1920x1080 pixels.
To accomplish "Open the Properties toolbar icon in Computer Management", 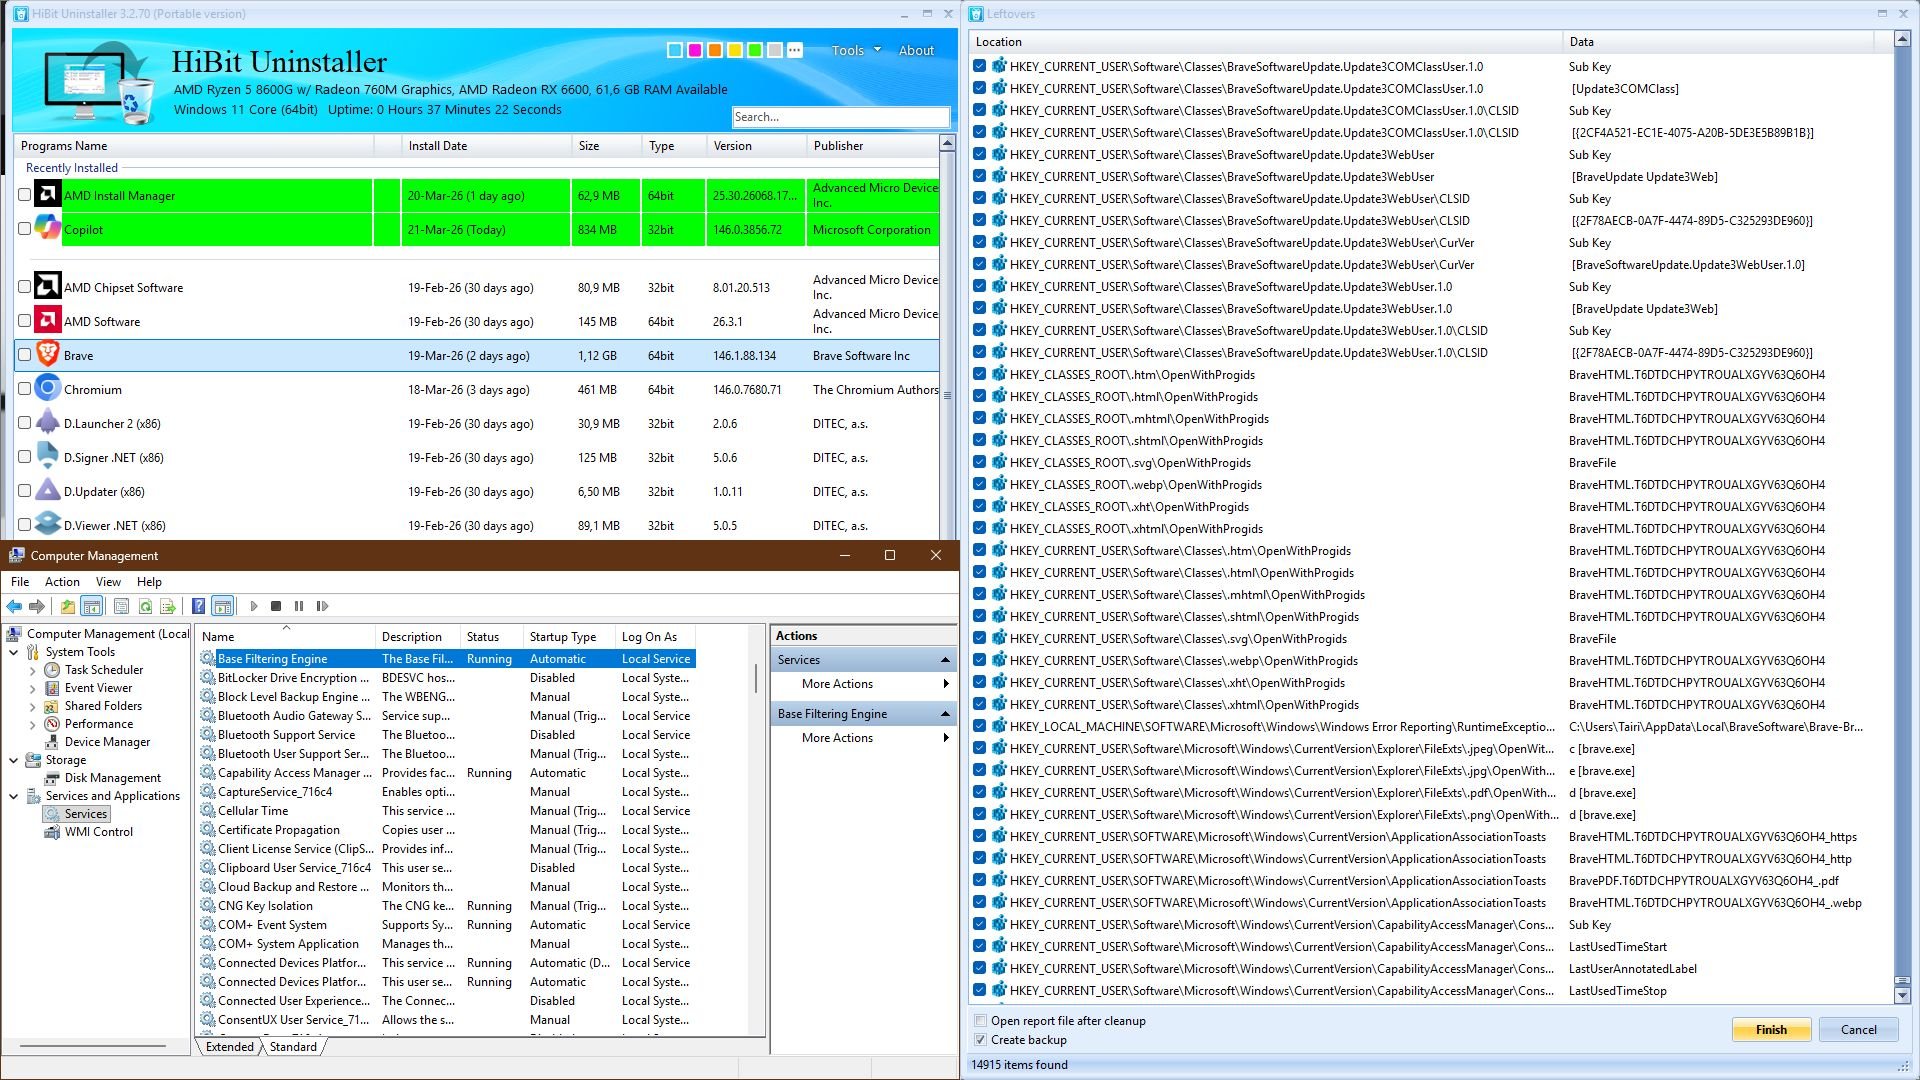I will tap(121, 606).
